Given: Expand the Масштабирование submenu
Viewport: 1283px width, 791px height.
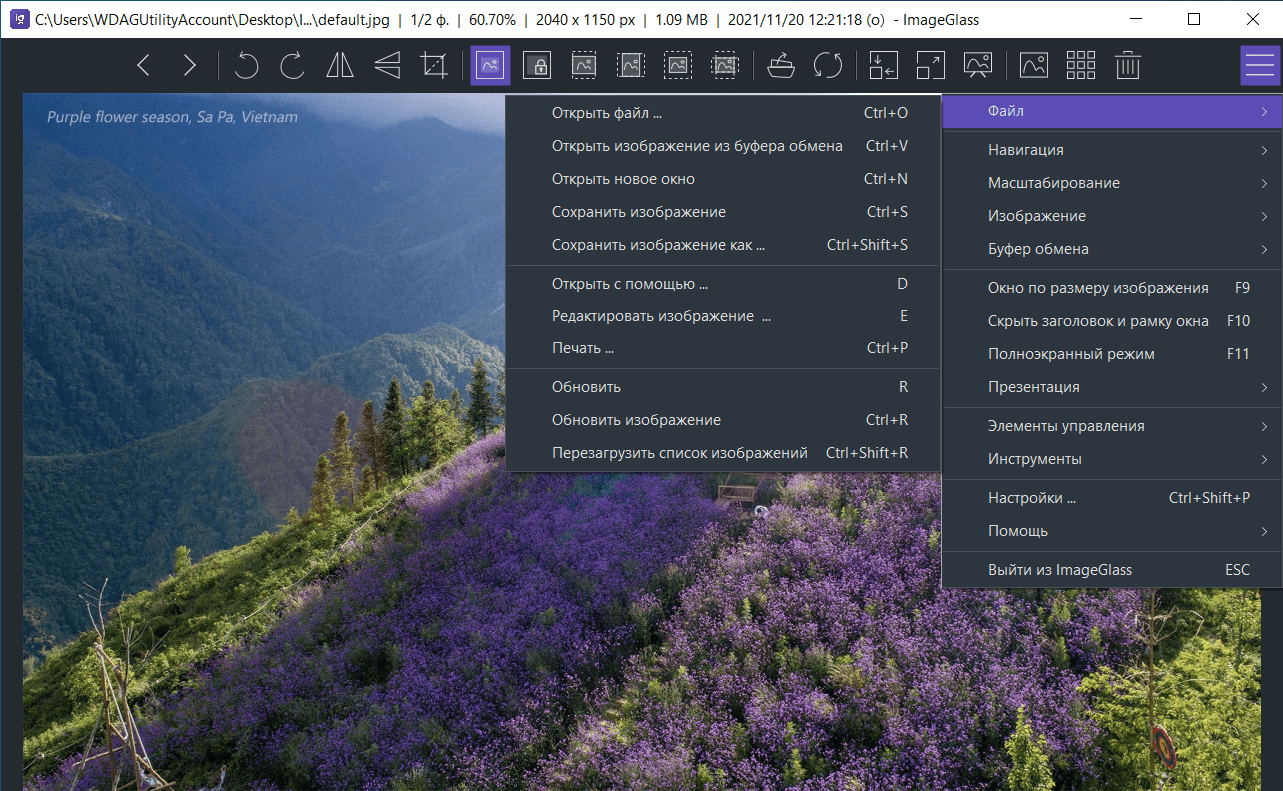Looking at the screenshot, I should click(1112, 183).
